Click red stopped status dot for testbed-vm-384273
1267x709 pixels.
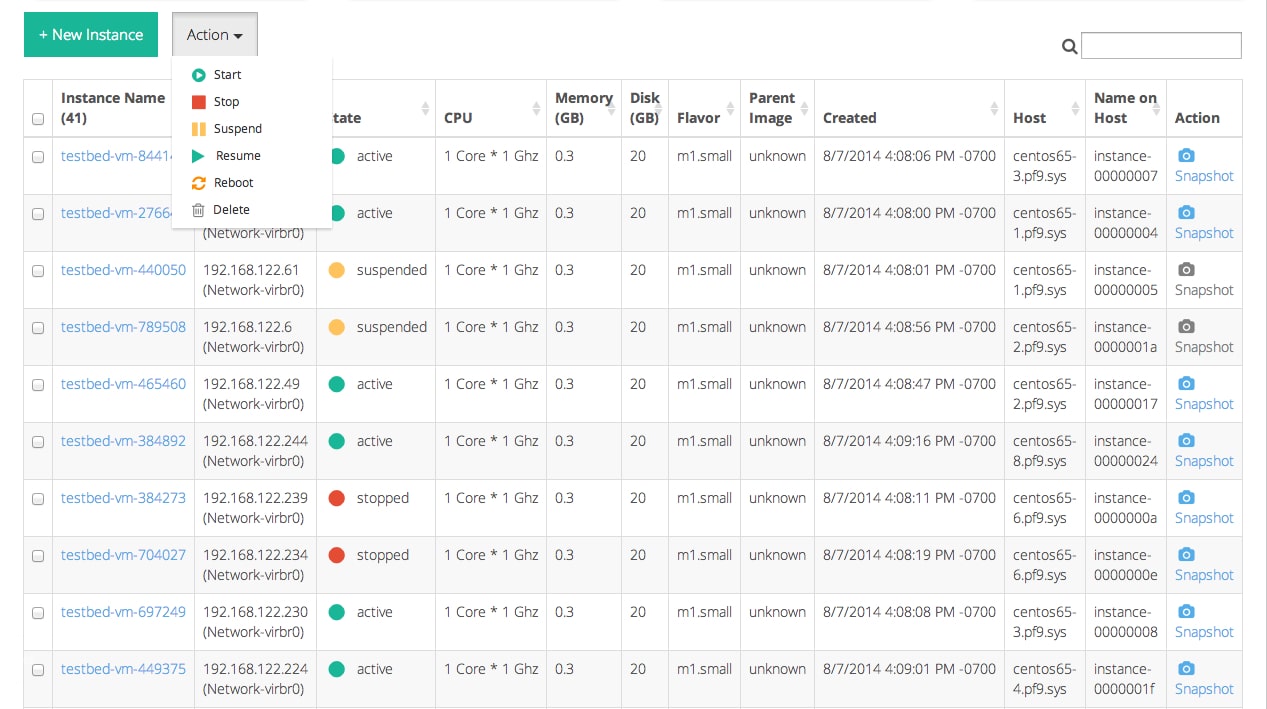pyautogui.click(x=337, y=498)
